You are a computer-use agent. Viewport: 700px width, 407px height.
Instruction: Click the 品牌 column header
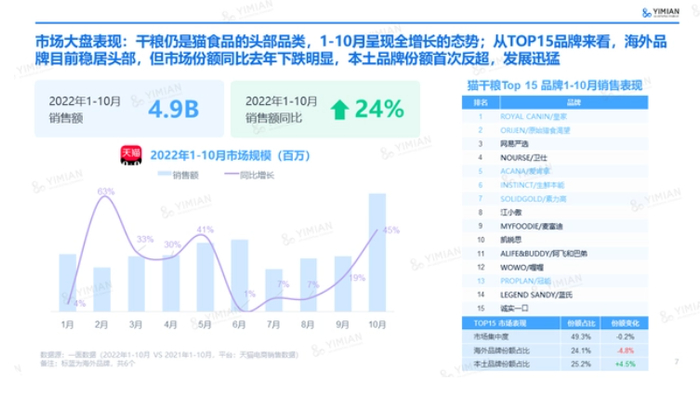point(574,103)
